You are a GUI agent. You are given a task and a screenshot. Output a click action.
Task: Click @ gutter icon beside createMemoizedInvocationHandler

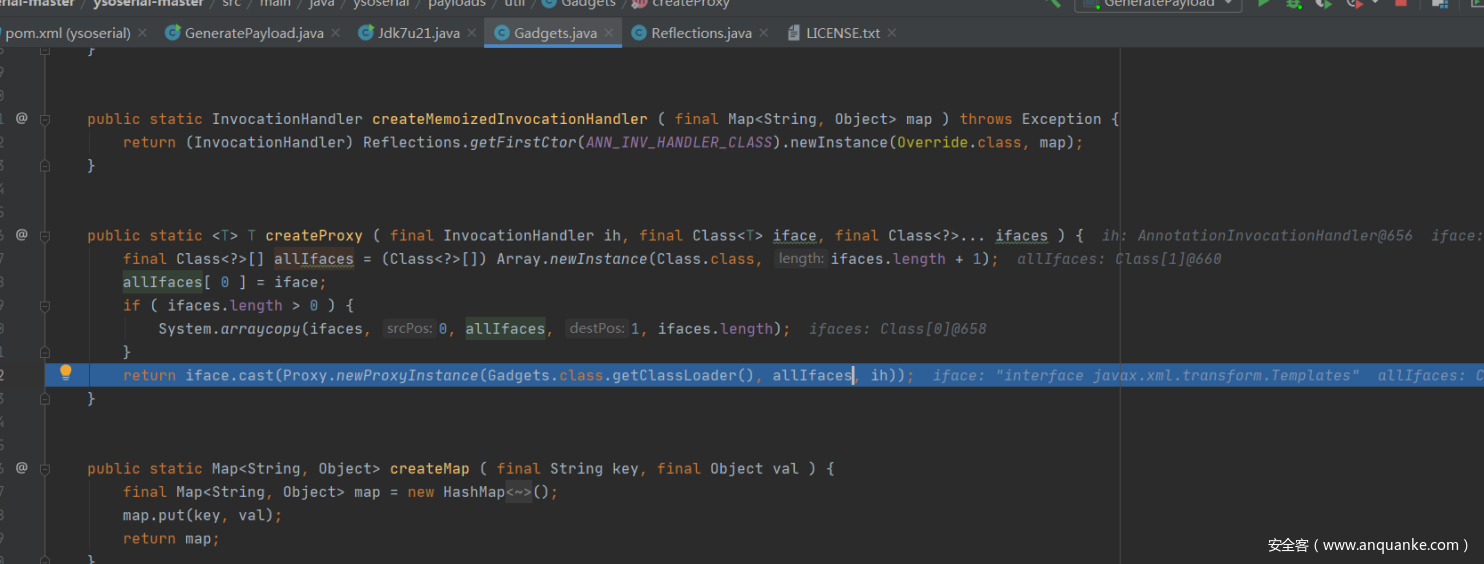point(21,118)
